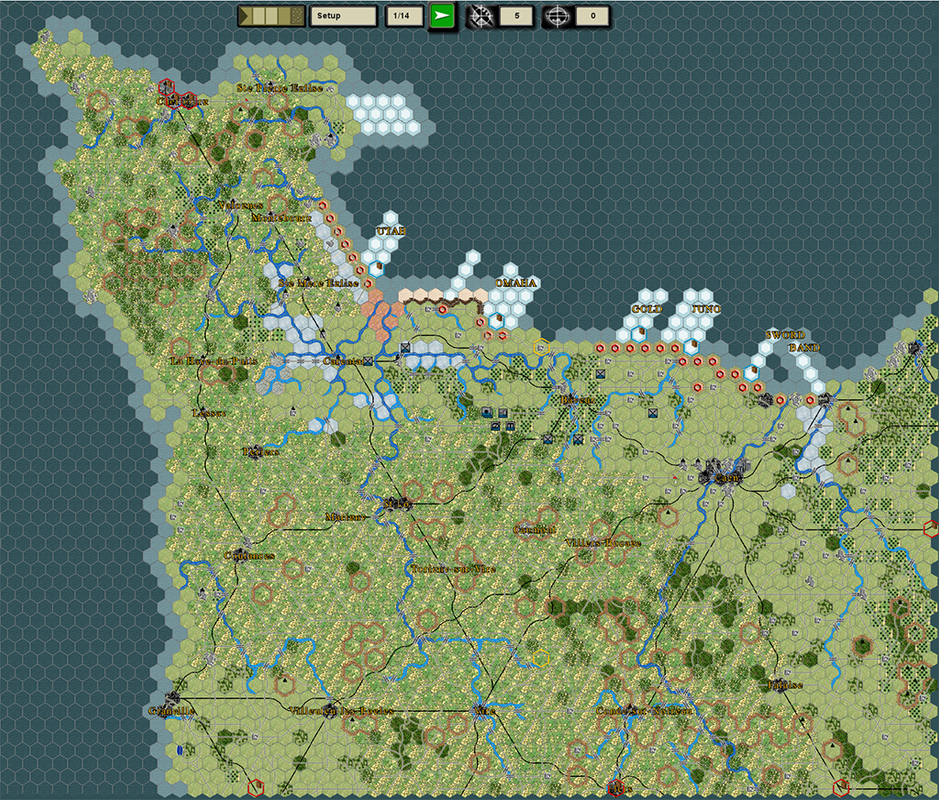Screen dimensions: 939x800
Task: Click the JUNO beach landing marker hex
Action: point(690,347)
